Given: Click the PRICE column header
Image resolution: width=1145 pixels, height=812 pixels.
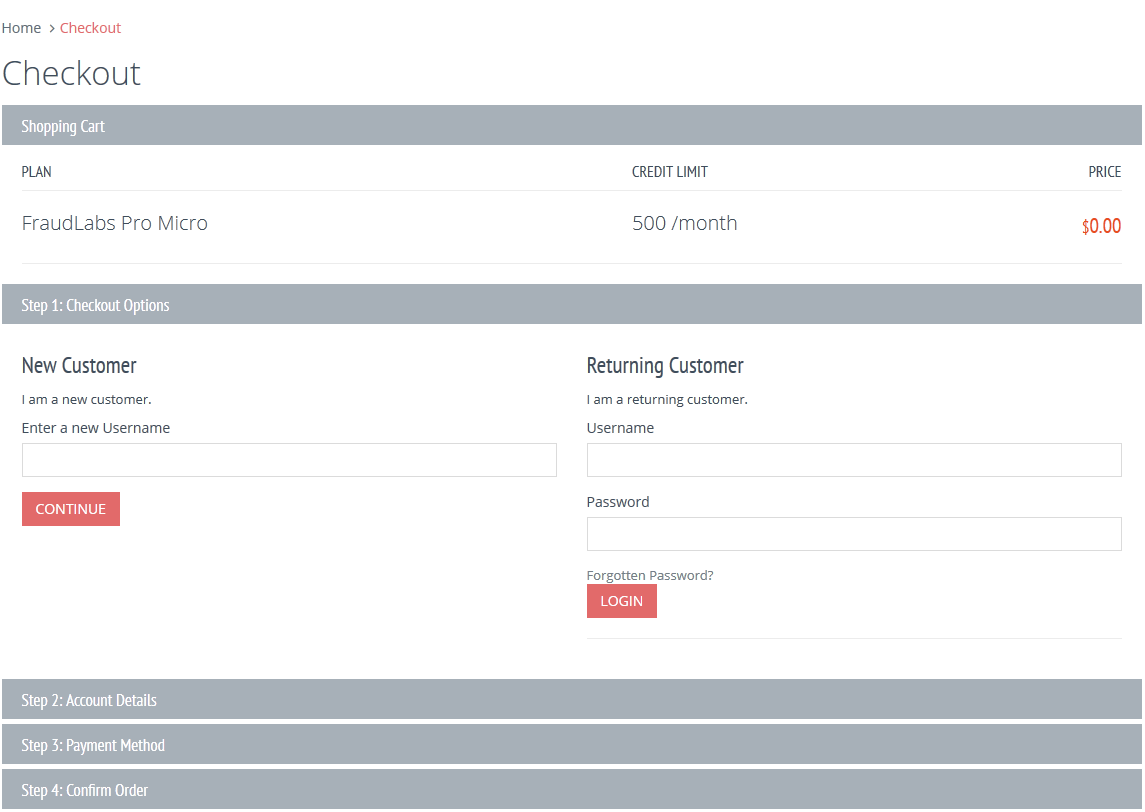Looking at the screenshot, I should (x=1105, y=172).
